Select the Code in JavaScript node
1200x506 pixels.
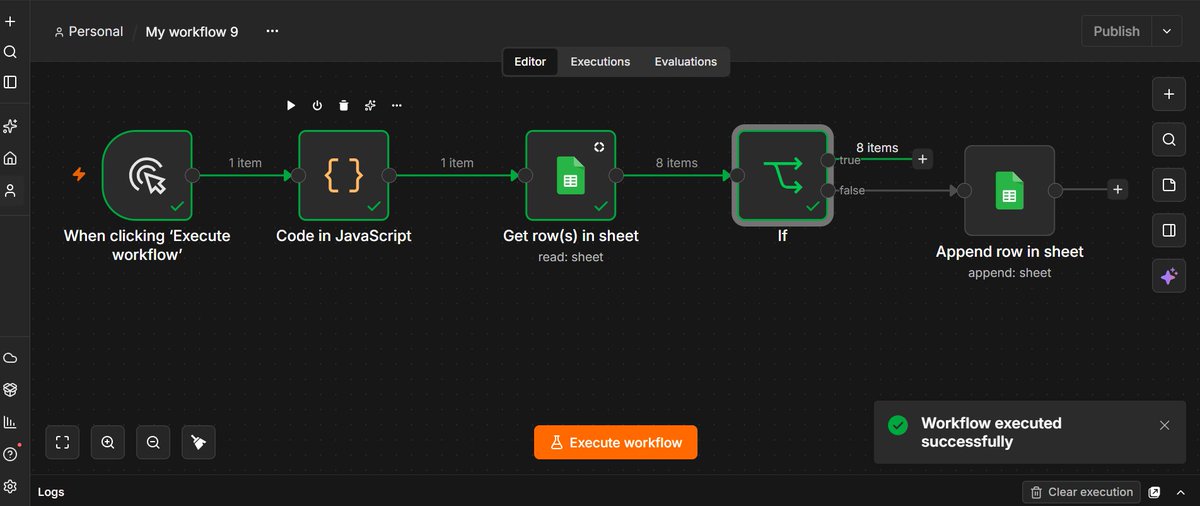tap(344, 174)
